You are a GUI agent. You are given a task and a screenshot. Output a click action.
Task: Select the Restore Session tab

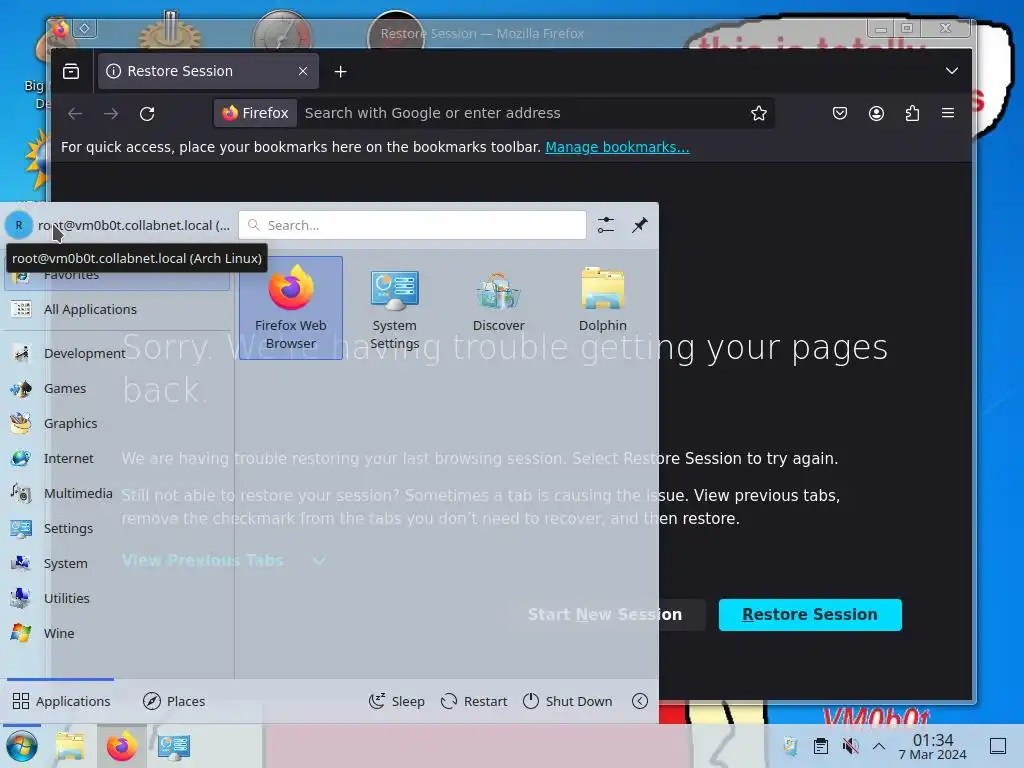point(208,71)
